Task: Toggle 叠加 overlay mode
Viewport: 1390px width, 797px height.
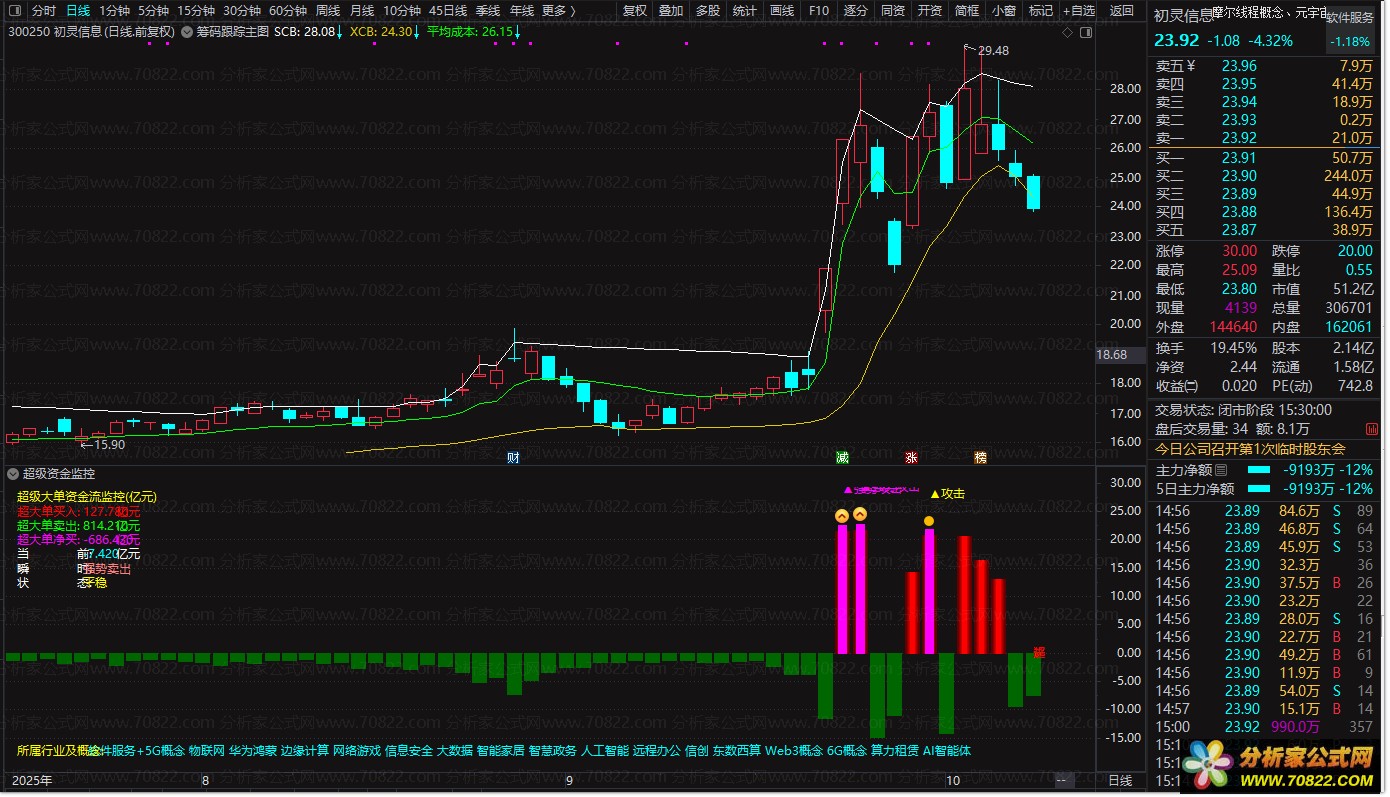Action: [670, 11]
